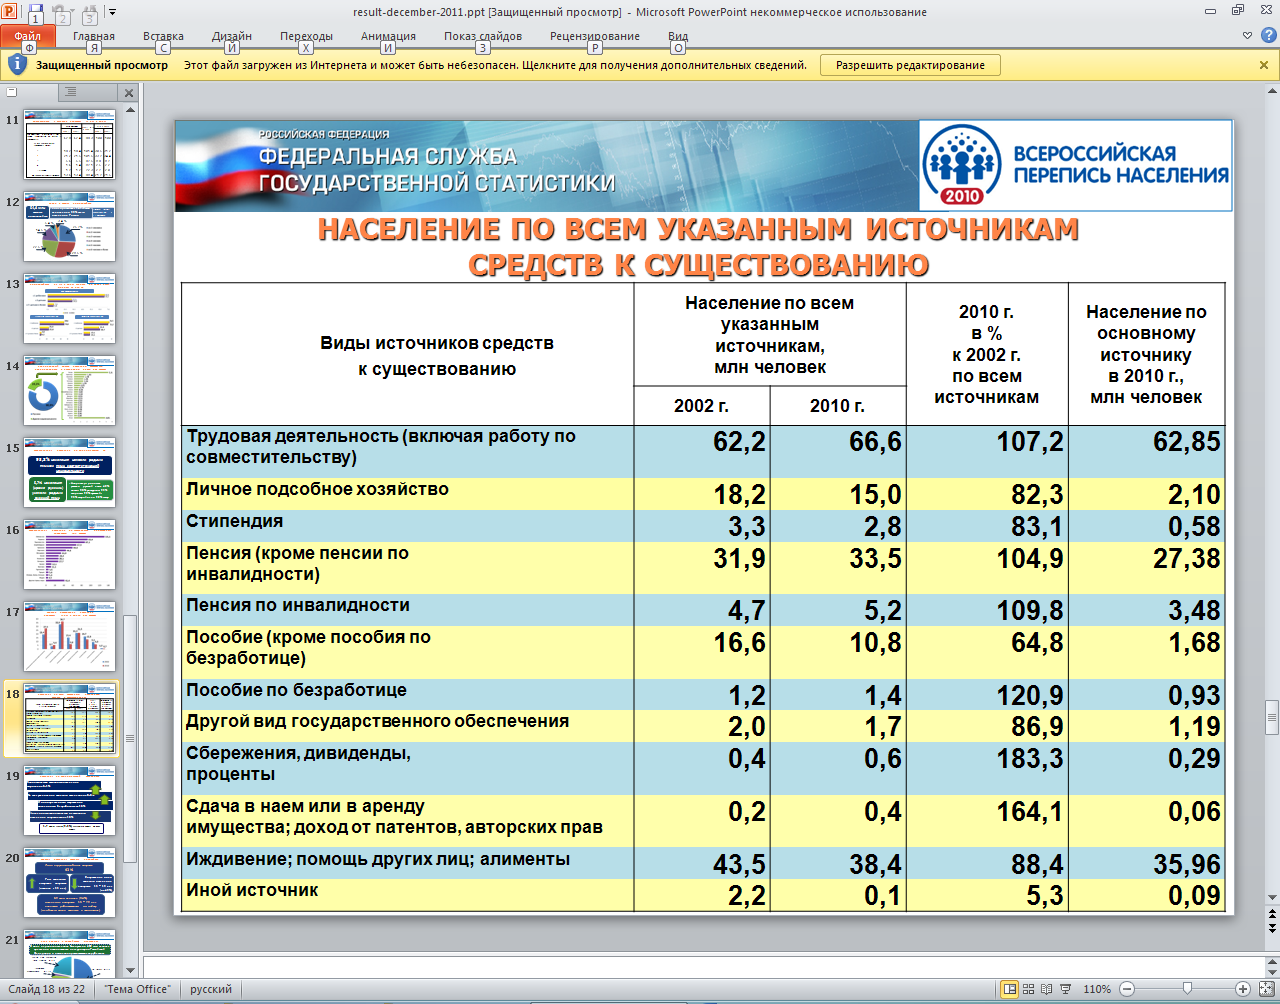Close the slide thumbnails pane

[x=128, y=93]
